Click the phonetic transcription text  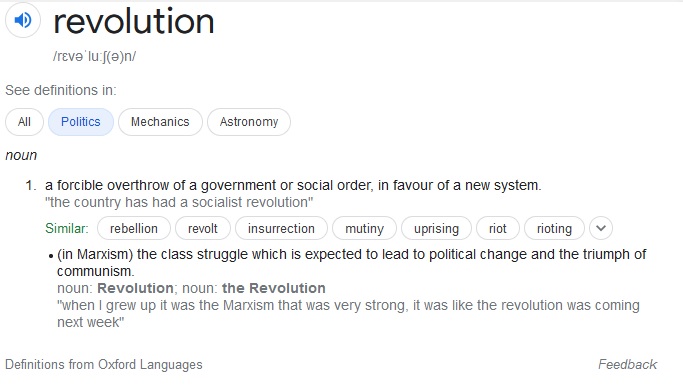pyautogui.click(x=94, y=57)
